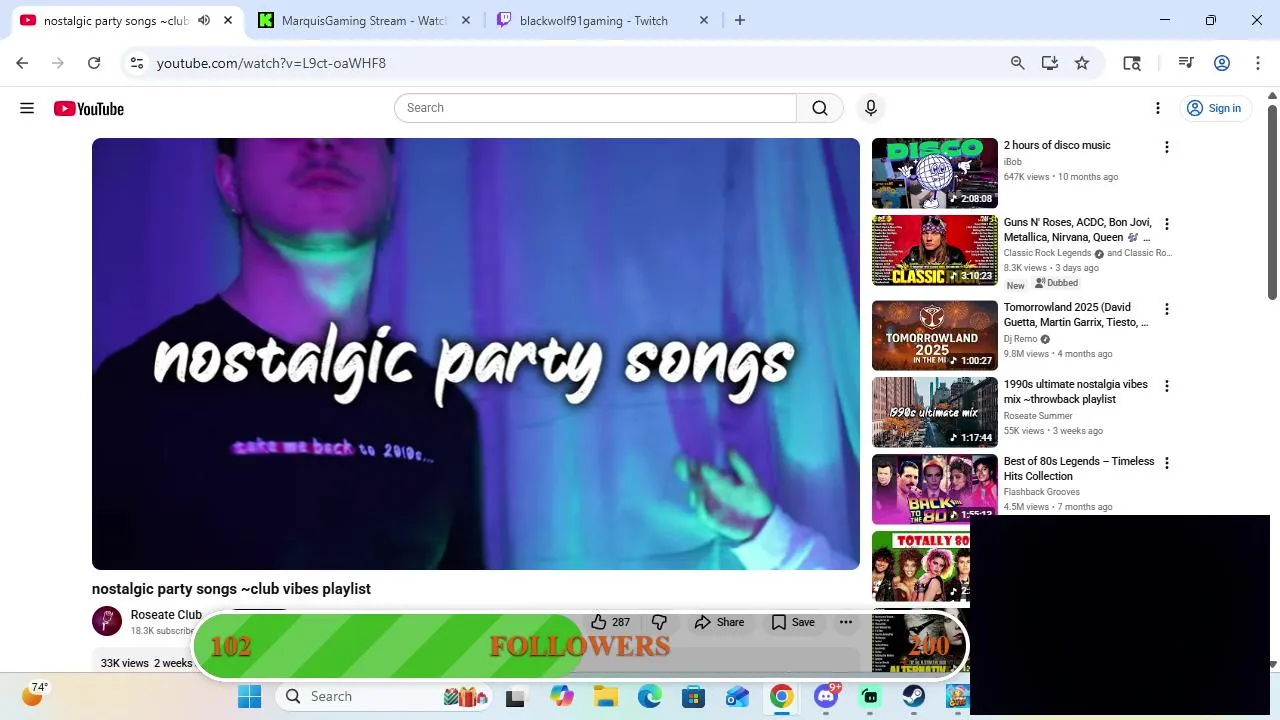Open Copilot from the taskbar
The width and height of the screenshot is (1280, 720).
(562, 697)
